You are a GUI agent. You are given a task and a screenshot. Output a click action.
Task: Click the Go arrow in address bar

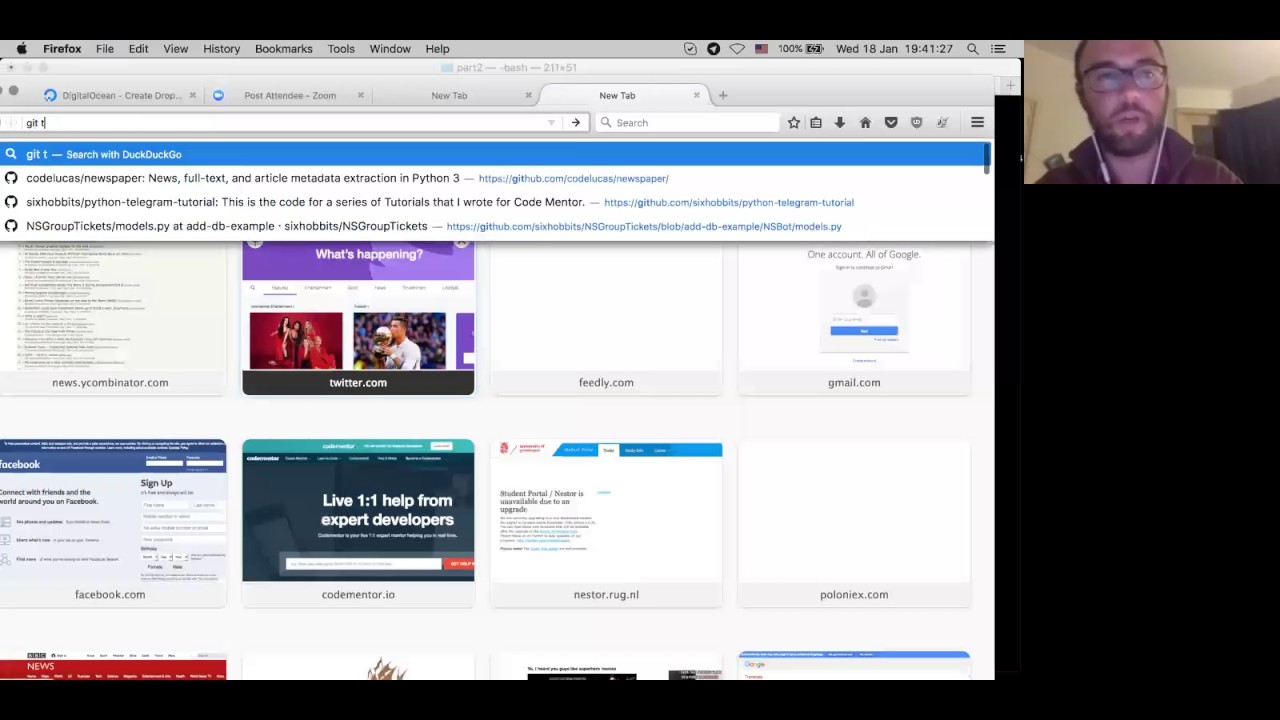point(575,122)
